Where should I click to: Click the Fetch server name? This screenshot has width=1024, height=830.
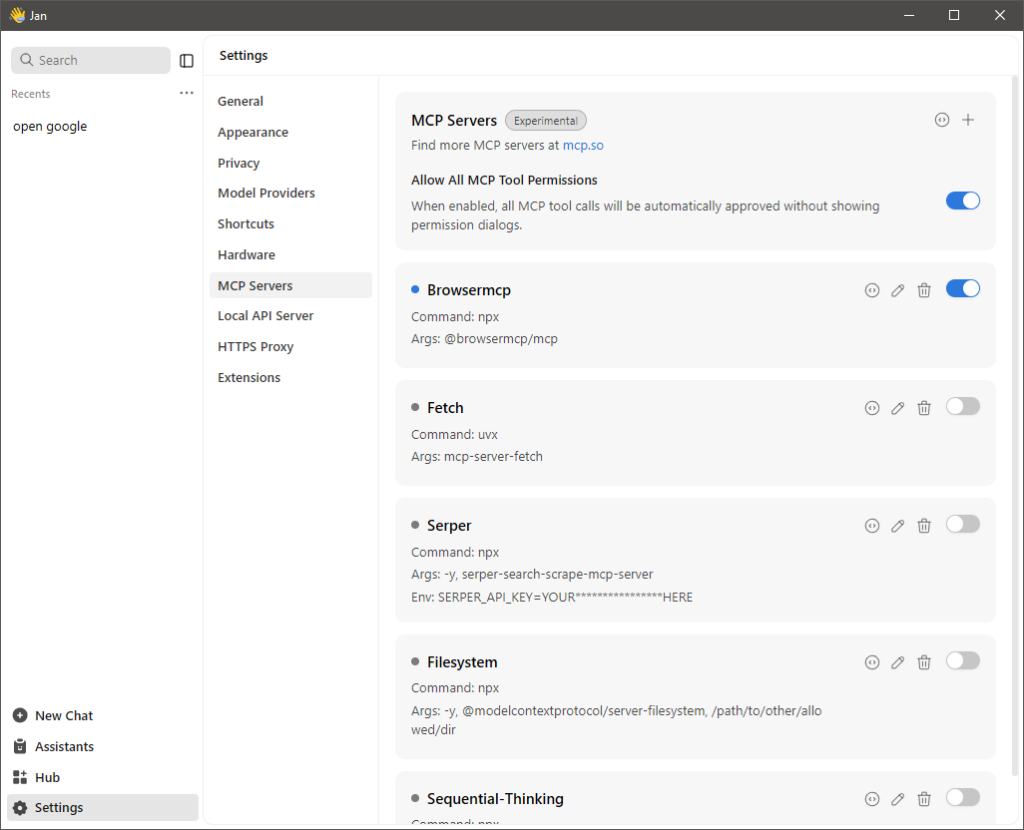coord(445,407)
